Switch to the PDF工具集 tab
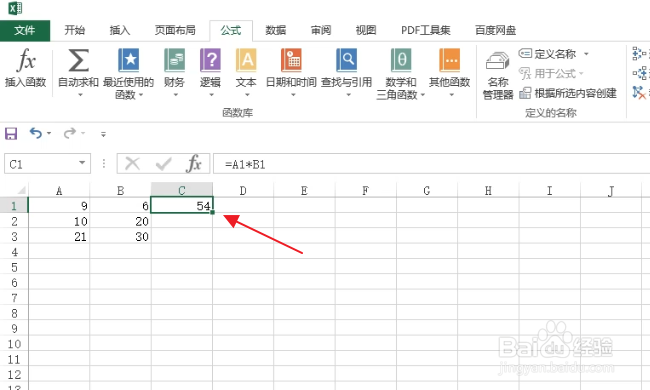This screenshot has height=390, width=650. pos(426,30)
